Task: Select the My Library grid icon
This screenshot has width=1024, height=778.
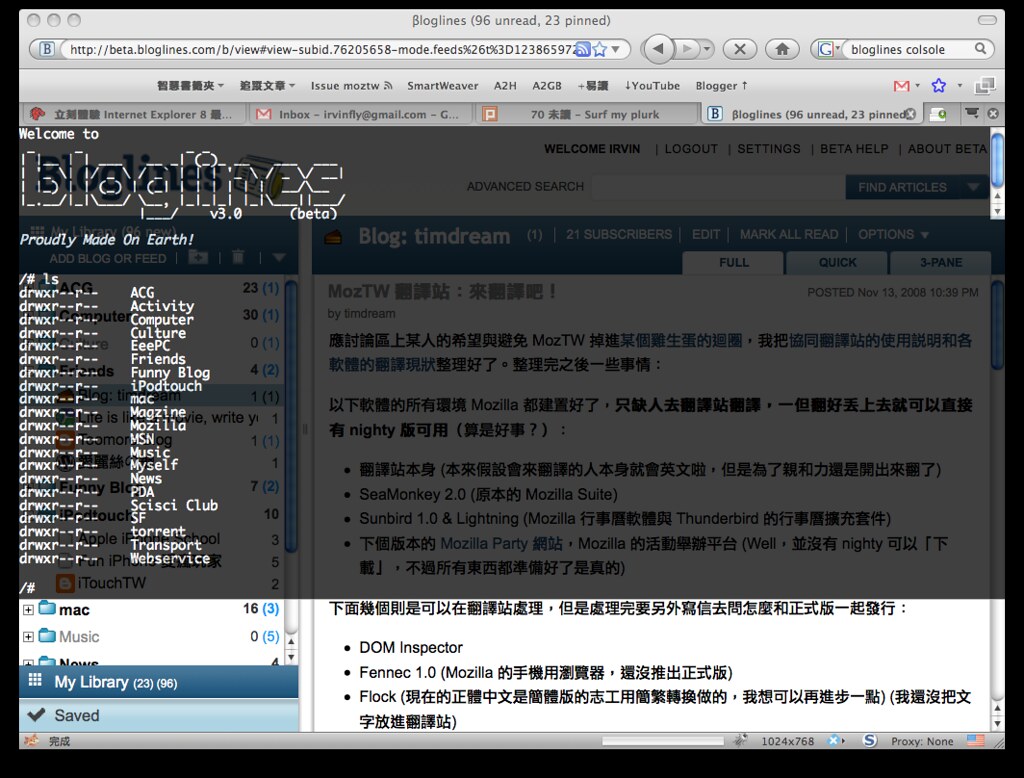Action: 36,681
